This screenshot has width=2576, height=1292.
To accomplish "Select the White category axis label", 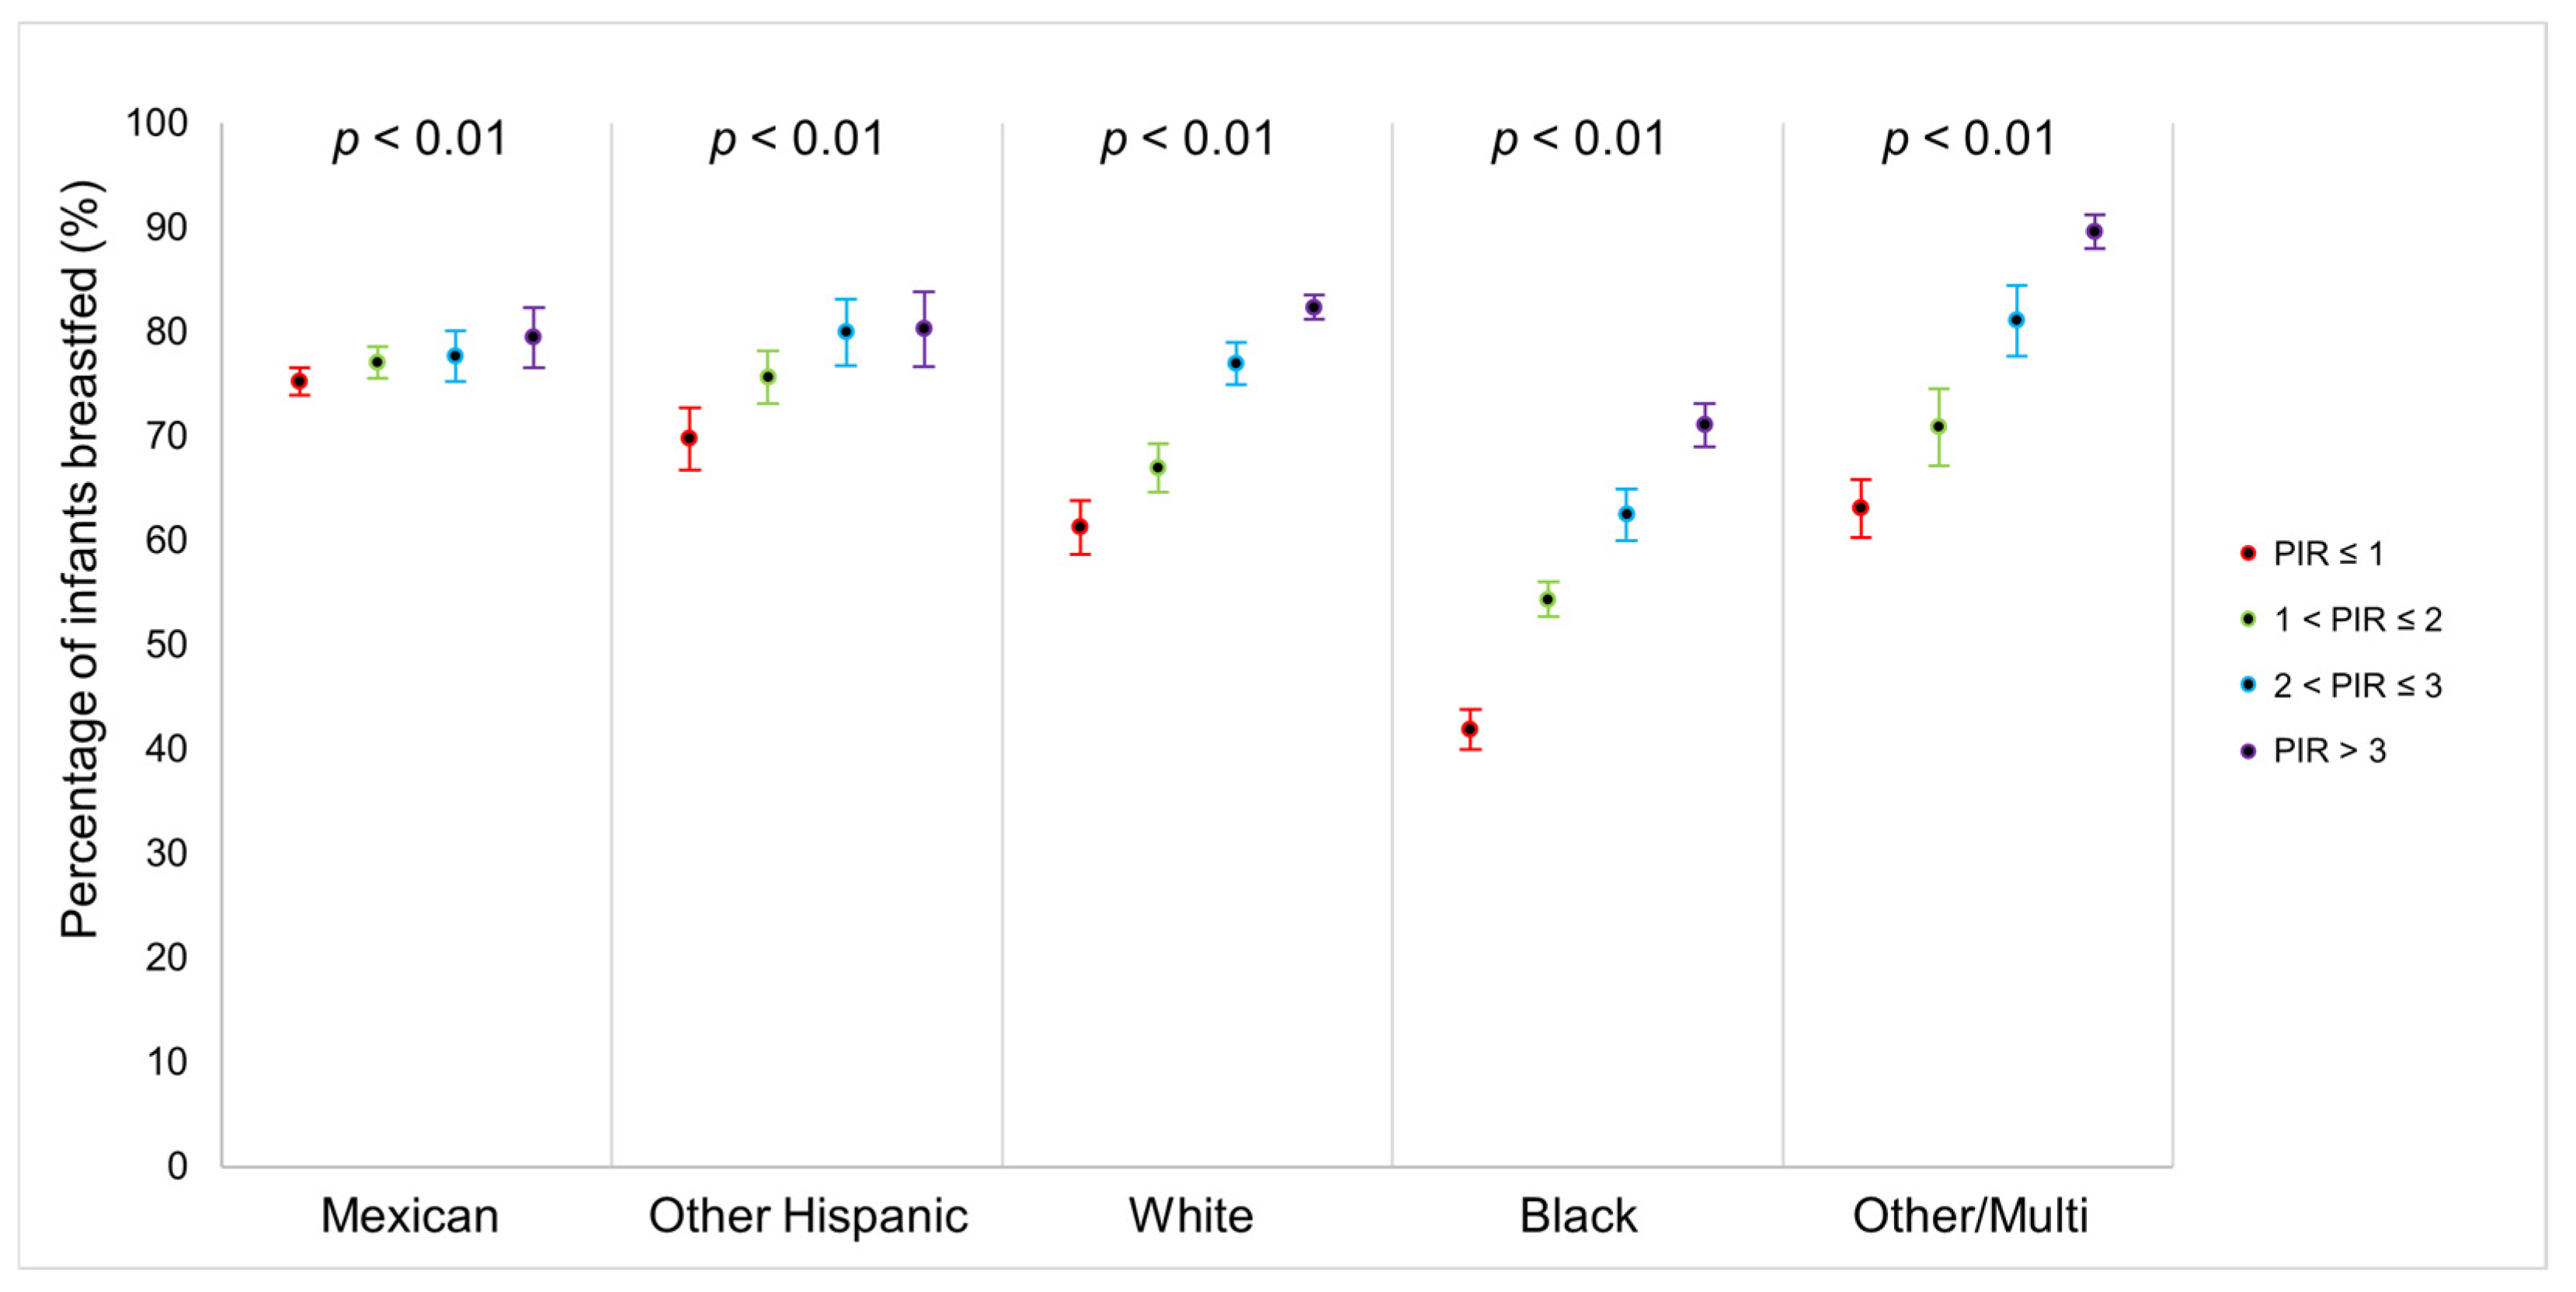I will pos(1190,1216).
